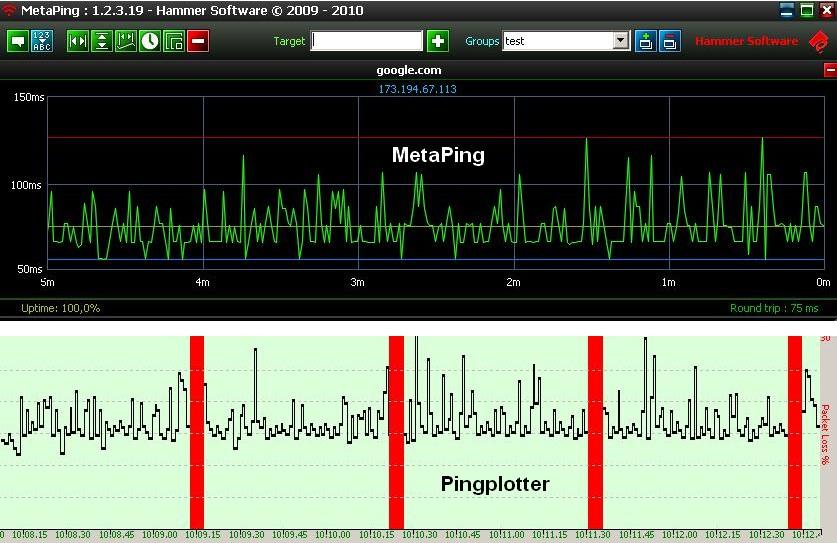Remove the google.com graph via red minus
The height and width of the screenshot is (543, 837).
(830, 70)
